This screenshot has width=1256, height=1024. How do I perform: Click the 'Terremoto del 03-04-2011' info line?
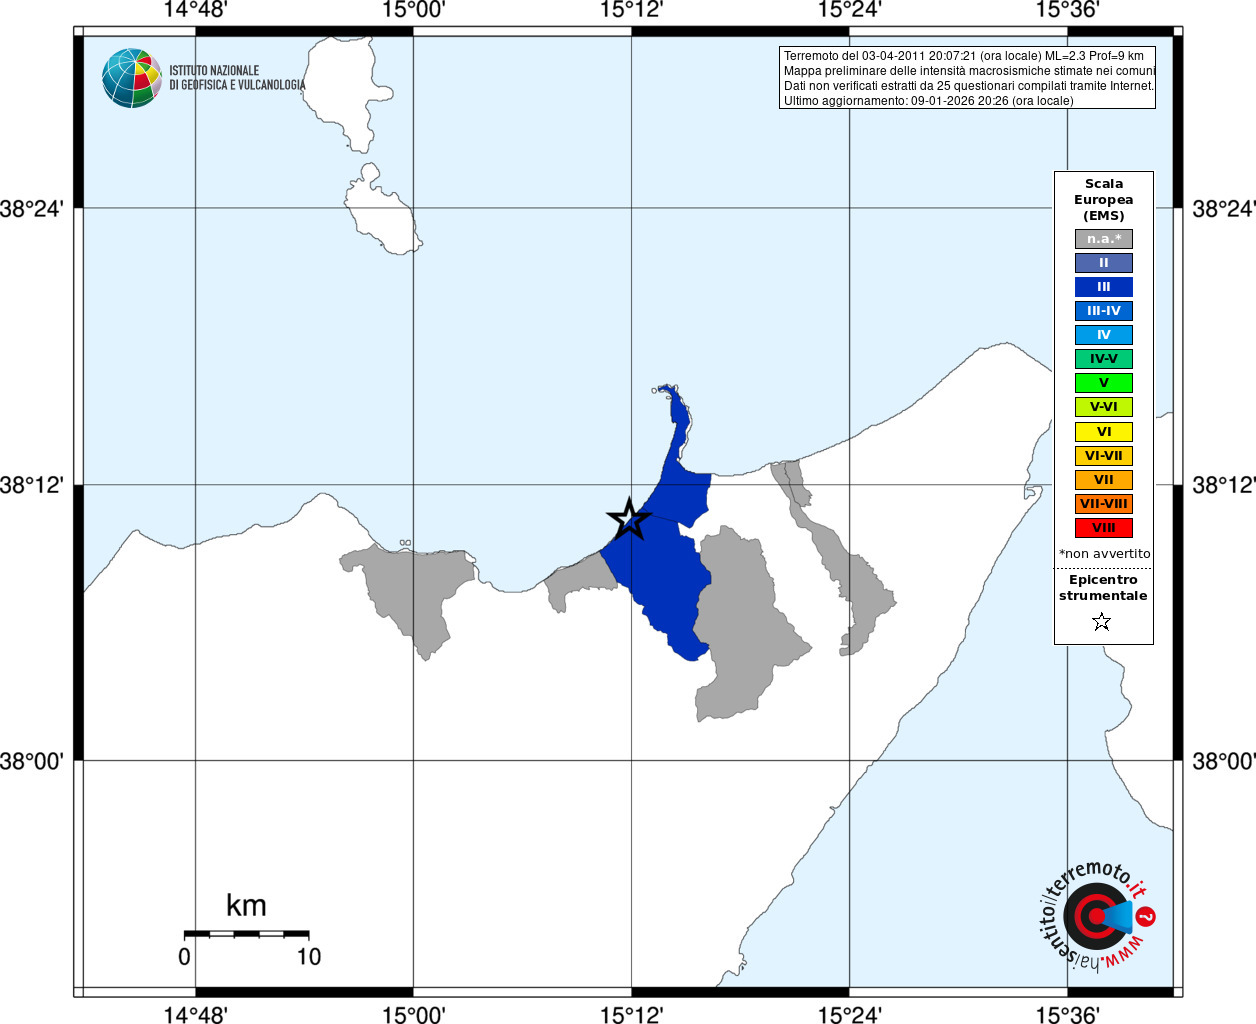point(964,56)
